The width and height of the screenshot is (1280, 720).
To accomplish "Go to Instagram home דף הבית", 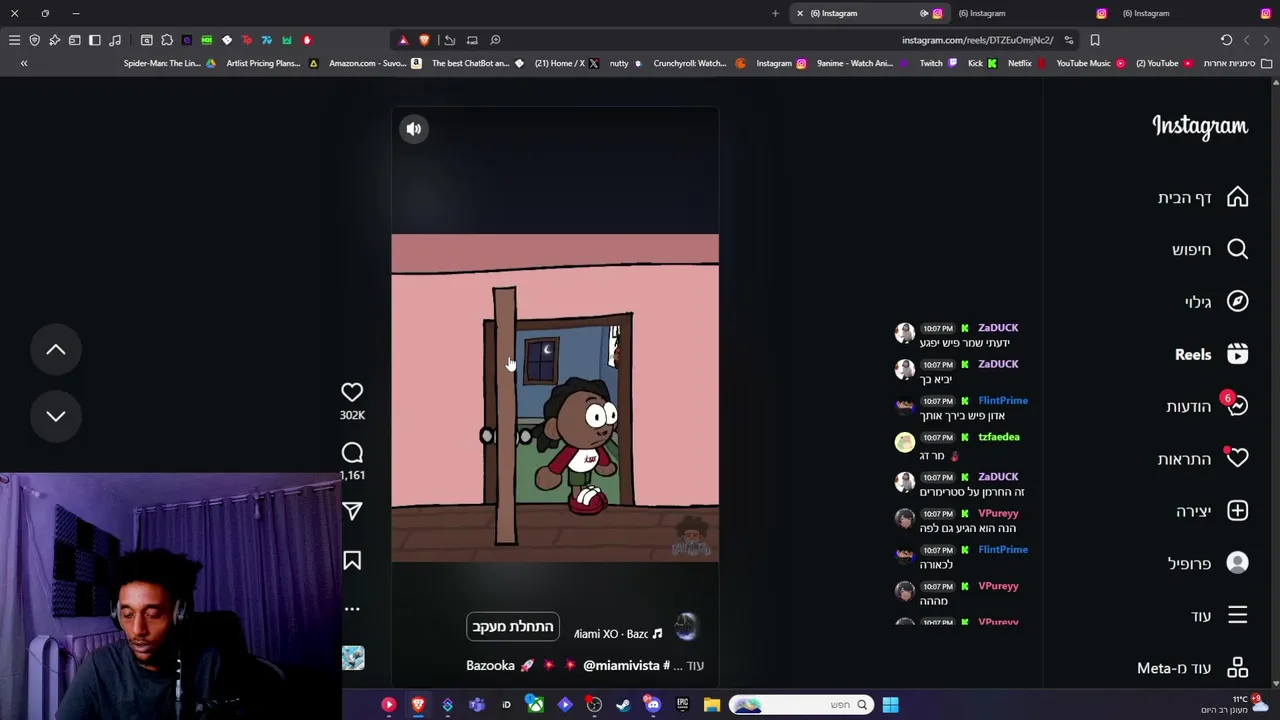I will pos(1203,197).
